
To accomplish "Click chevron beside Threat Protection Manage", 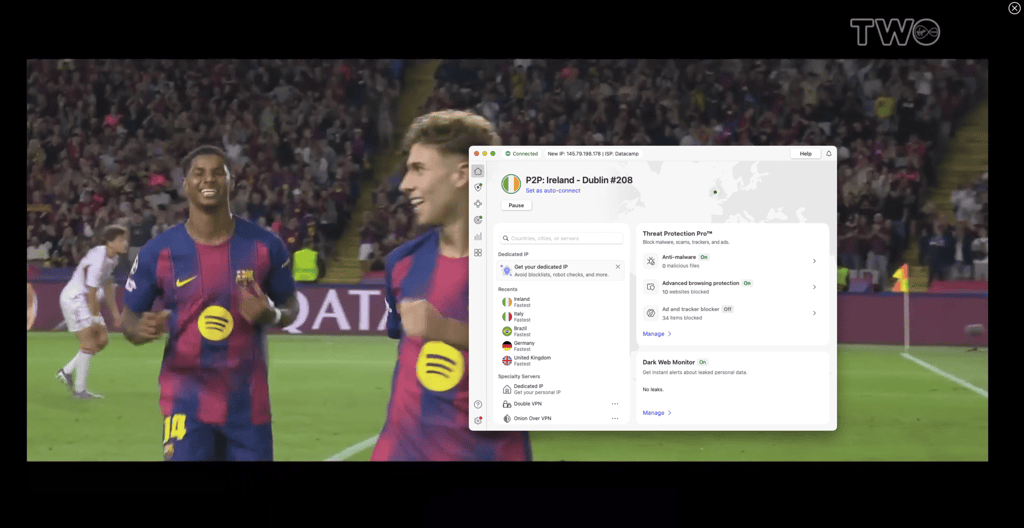I will click(x=669, y=334).
